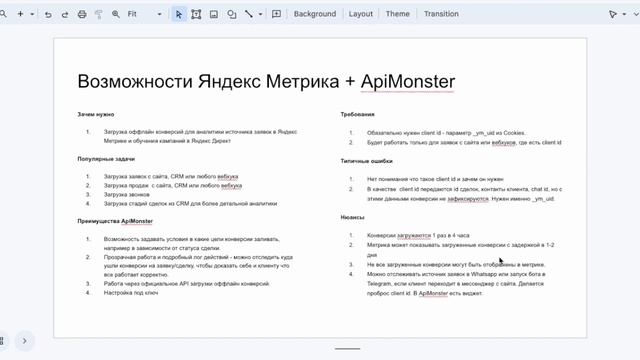Viewport: 640px width, 360px height.
Task: Open the Background options
Action: click(x=315, y=14)
